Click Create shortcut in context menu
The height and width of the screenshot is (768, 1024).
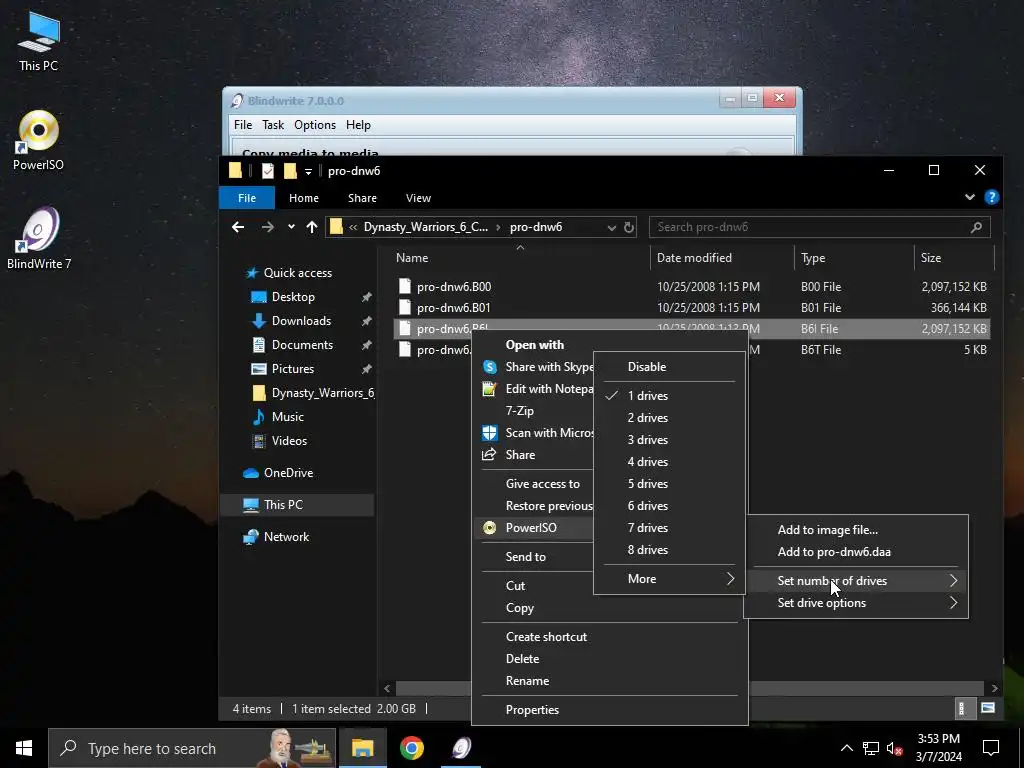[609, 637]
